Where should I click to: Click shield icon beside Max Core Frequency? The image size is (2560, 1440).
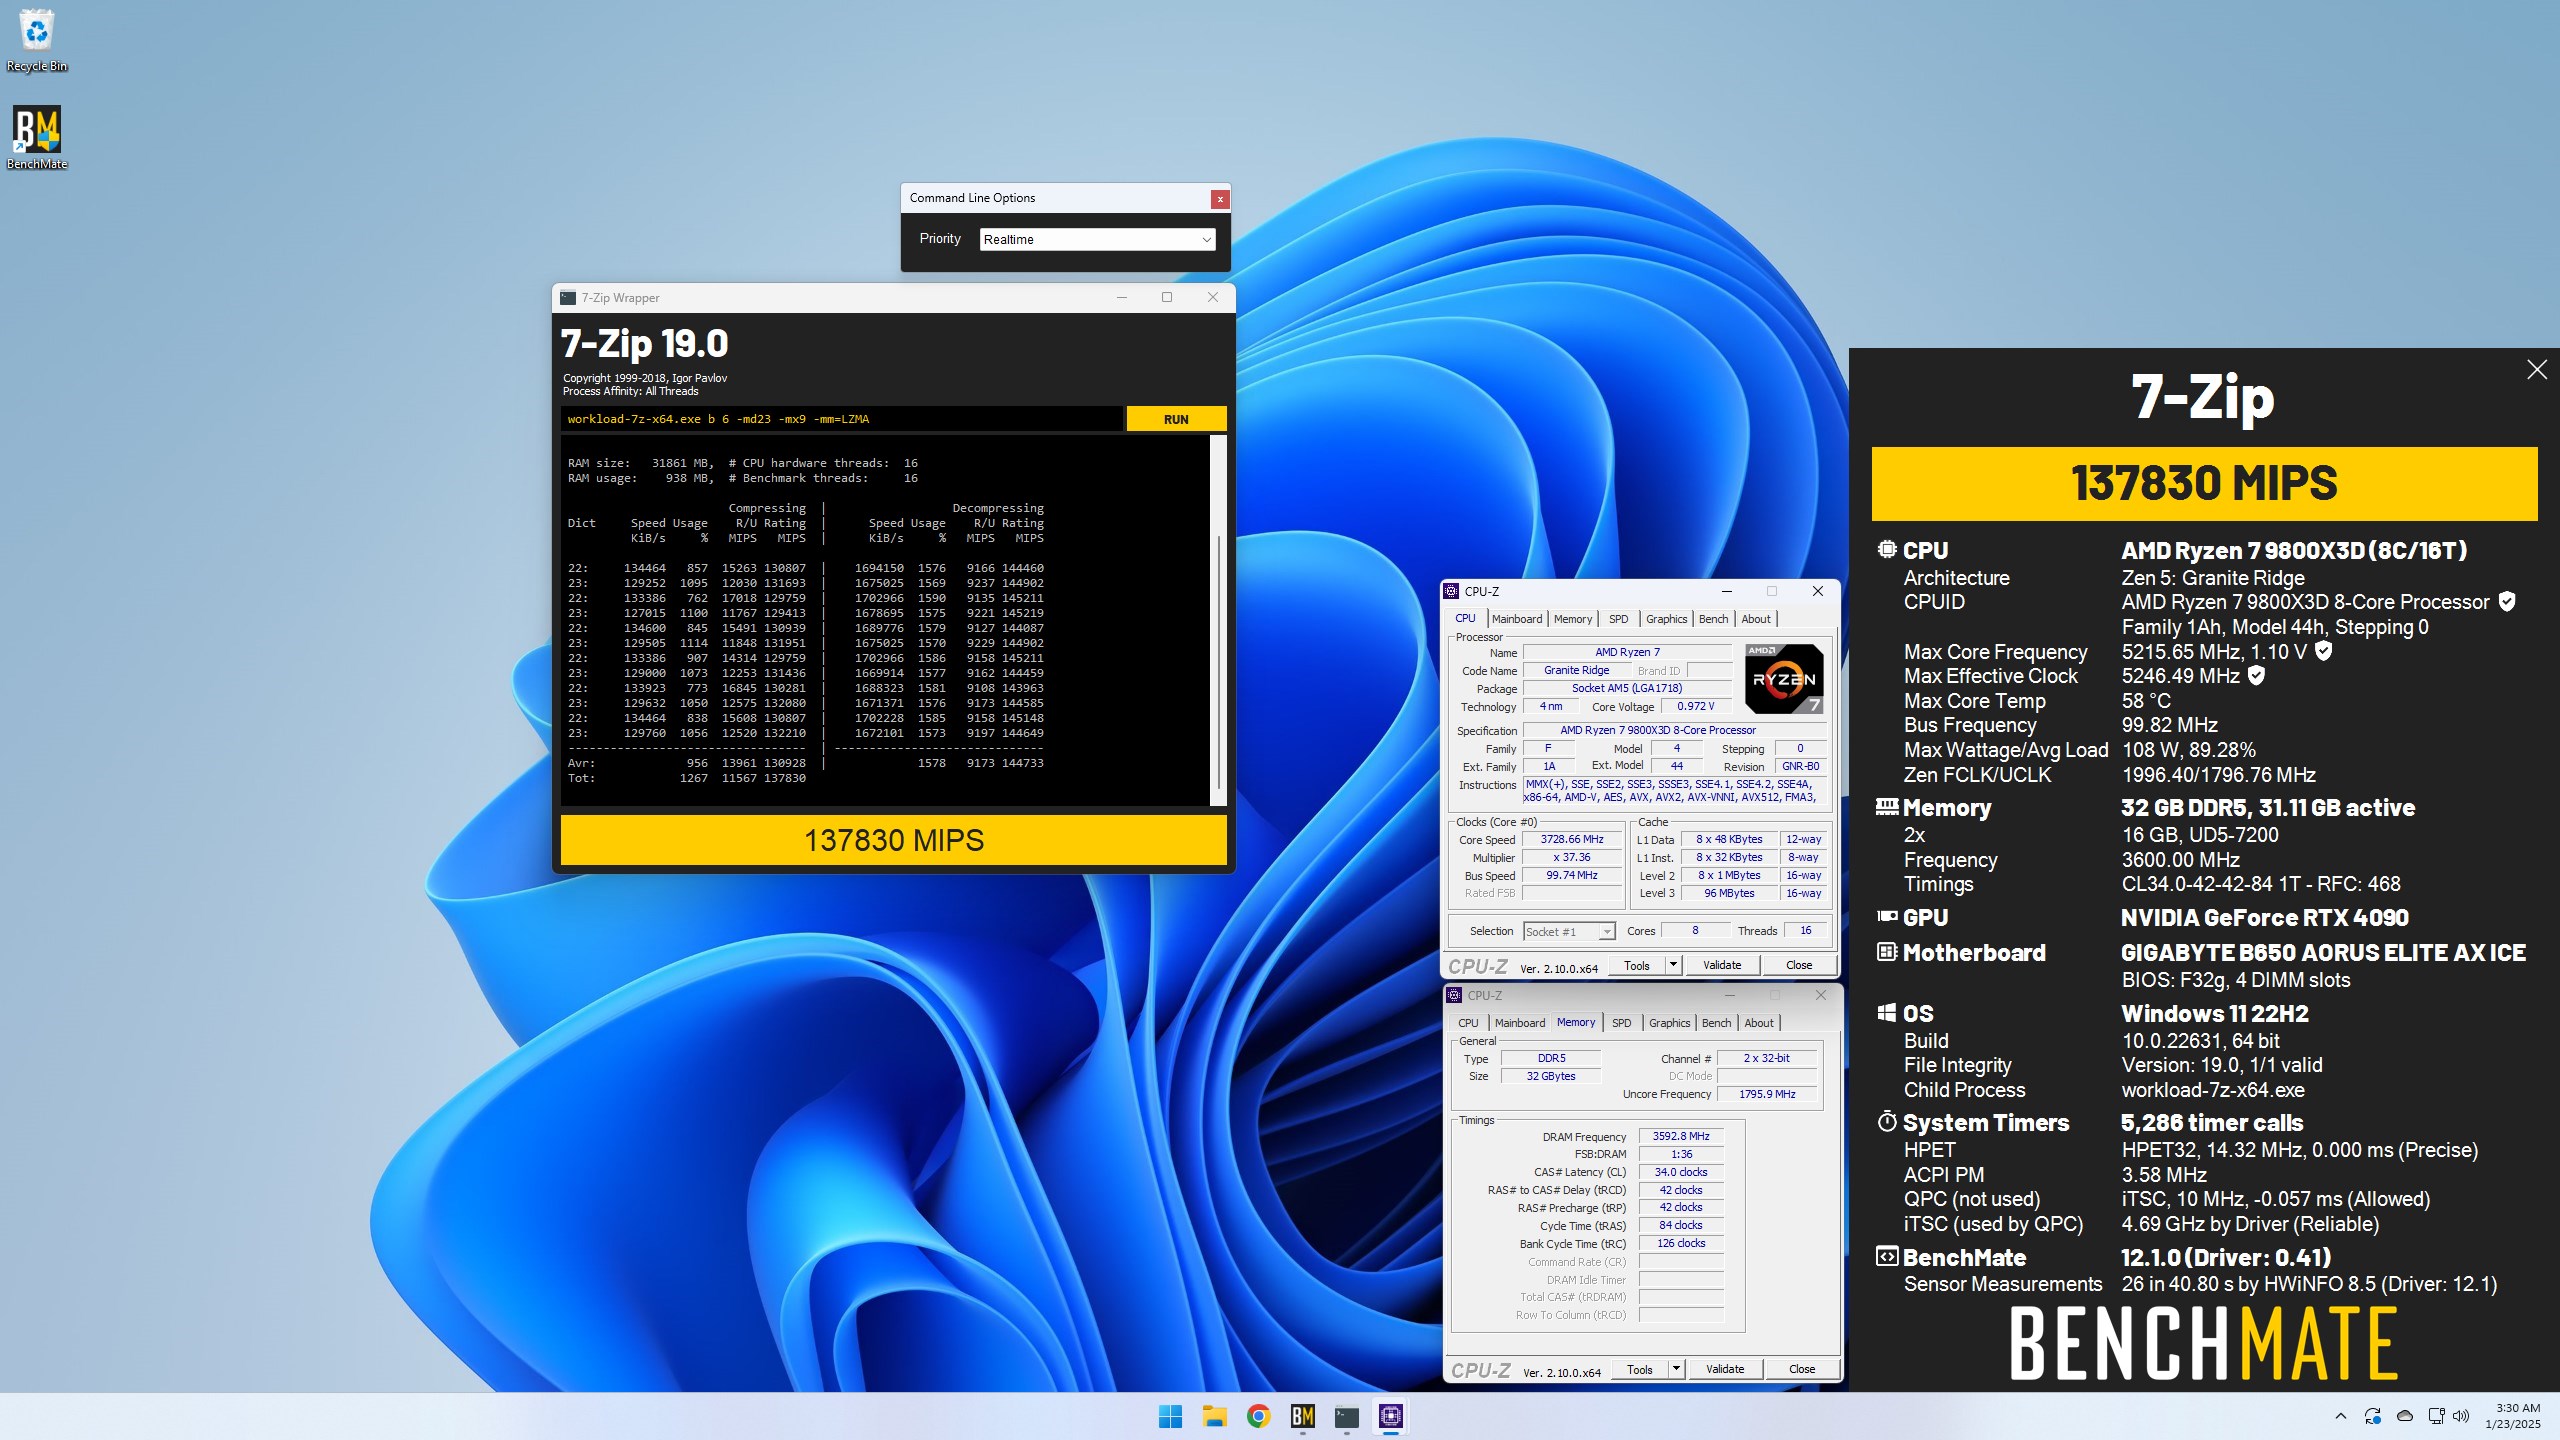pos(2324,651)
